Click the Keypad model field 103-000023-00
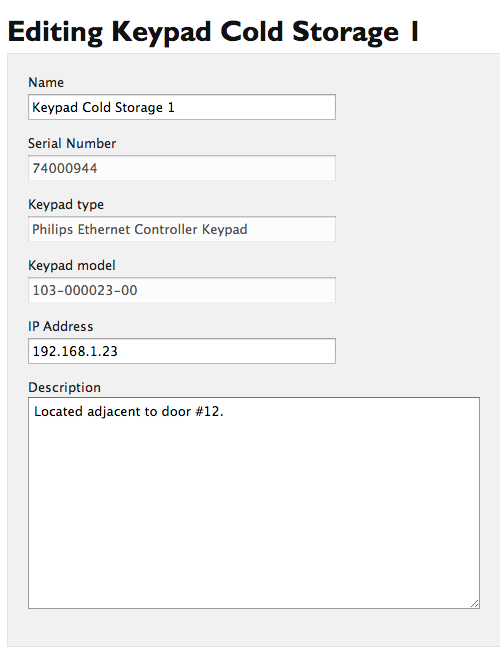This screenshot has width=500, height=652. [182, 290]
